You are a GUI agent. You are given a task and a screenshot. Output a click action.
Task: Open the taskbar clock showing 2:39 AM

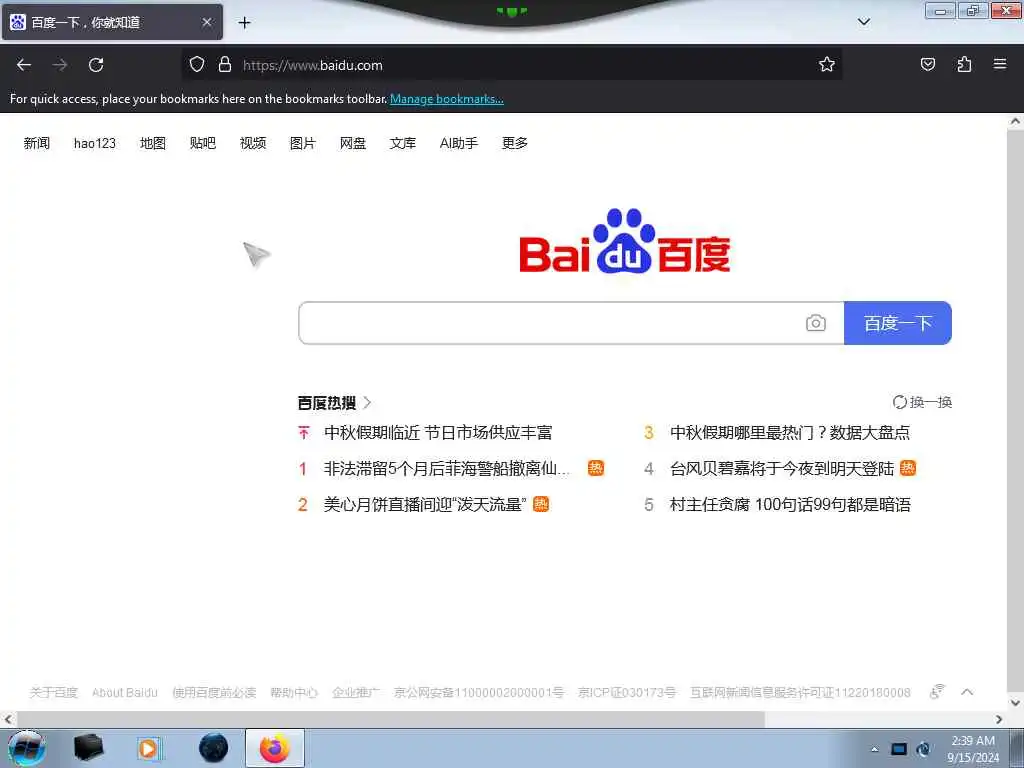point(973,749)
